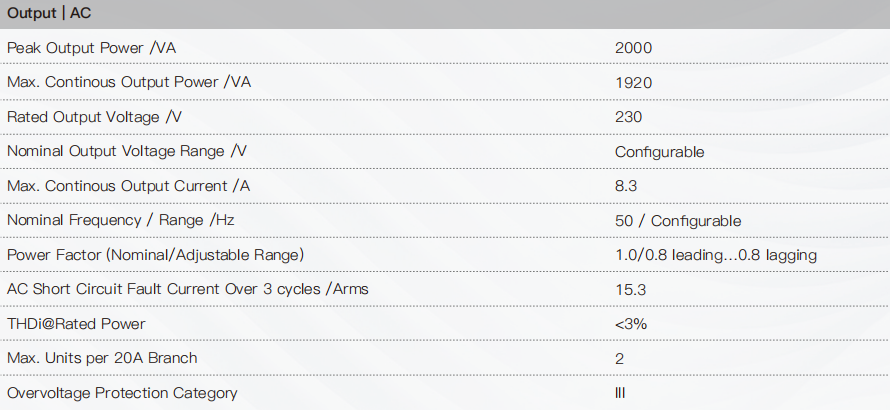Click the 230 rated voltage value
This screenshot has height=410, width=890.
[x=628, y=117]
